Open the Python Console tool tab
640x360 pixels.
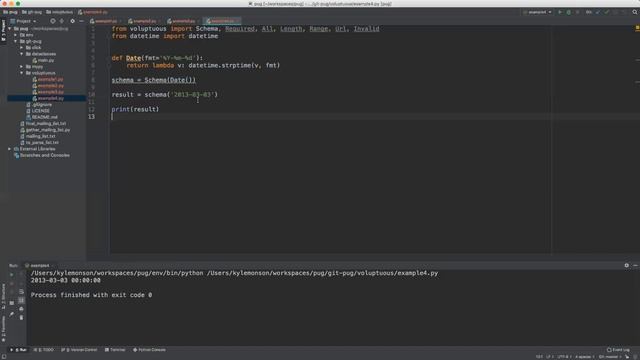[149, 350]
